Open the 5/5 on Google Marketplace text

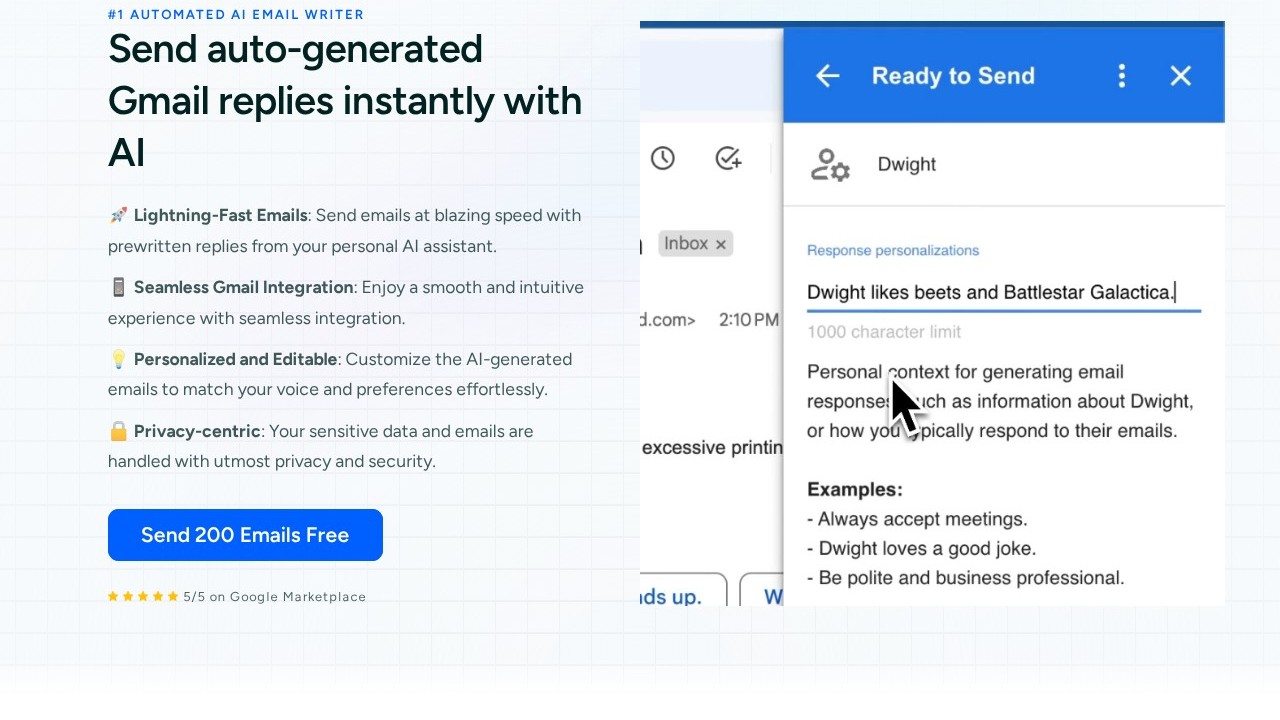pyautogui.click(x=274, y=597)
